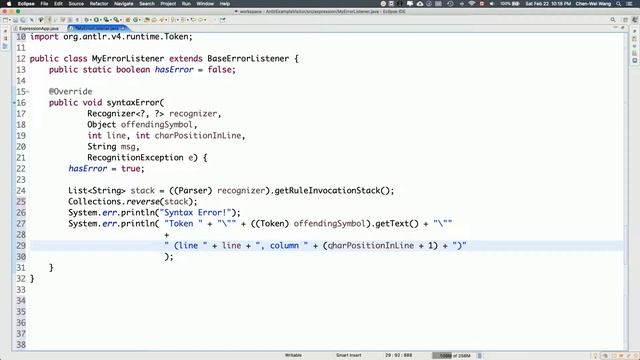Click the New Java Package icon

tap(128, 20)
